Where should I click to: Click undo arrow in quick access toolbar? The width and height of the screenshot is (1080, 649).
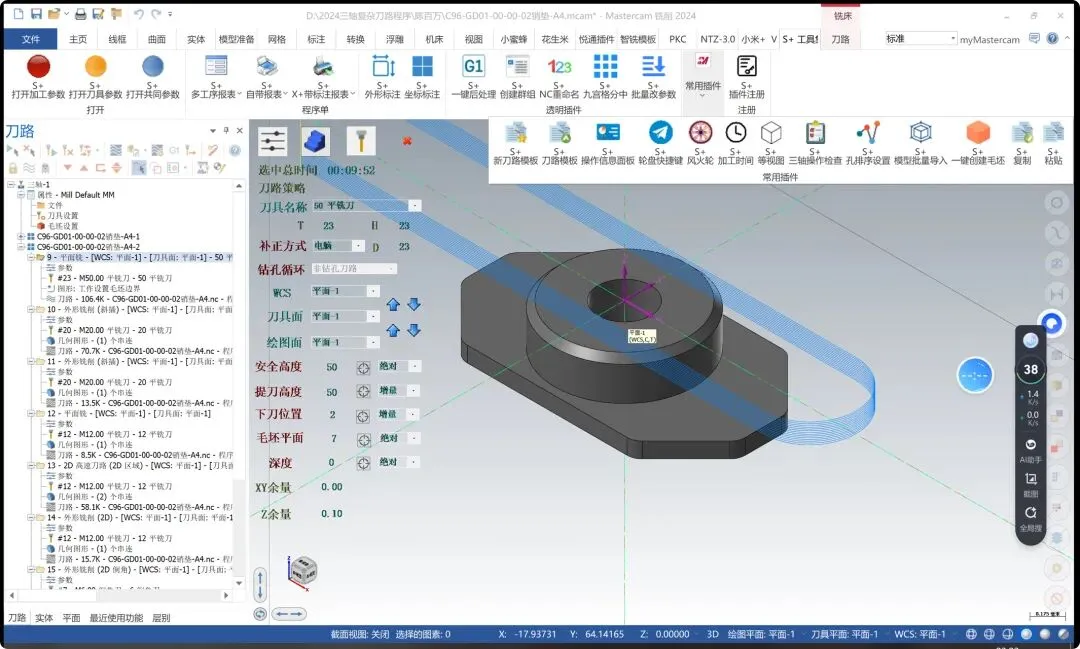point(138,14)
